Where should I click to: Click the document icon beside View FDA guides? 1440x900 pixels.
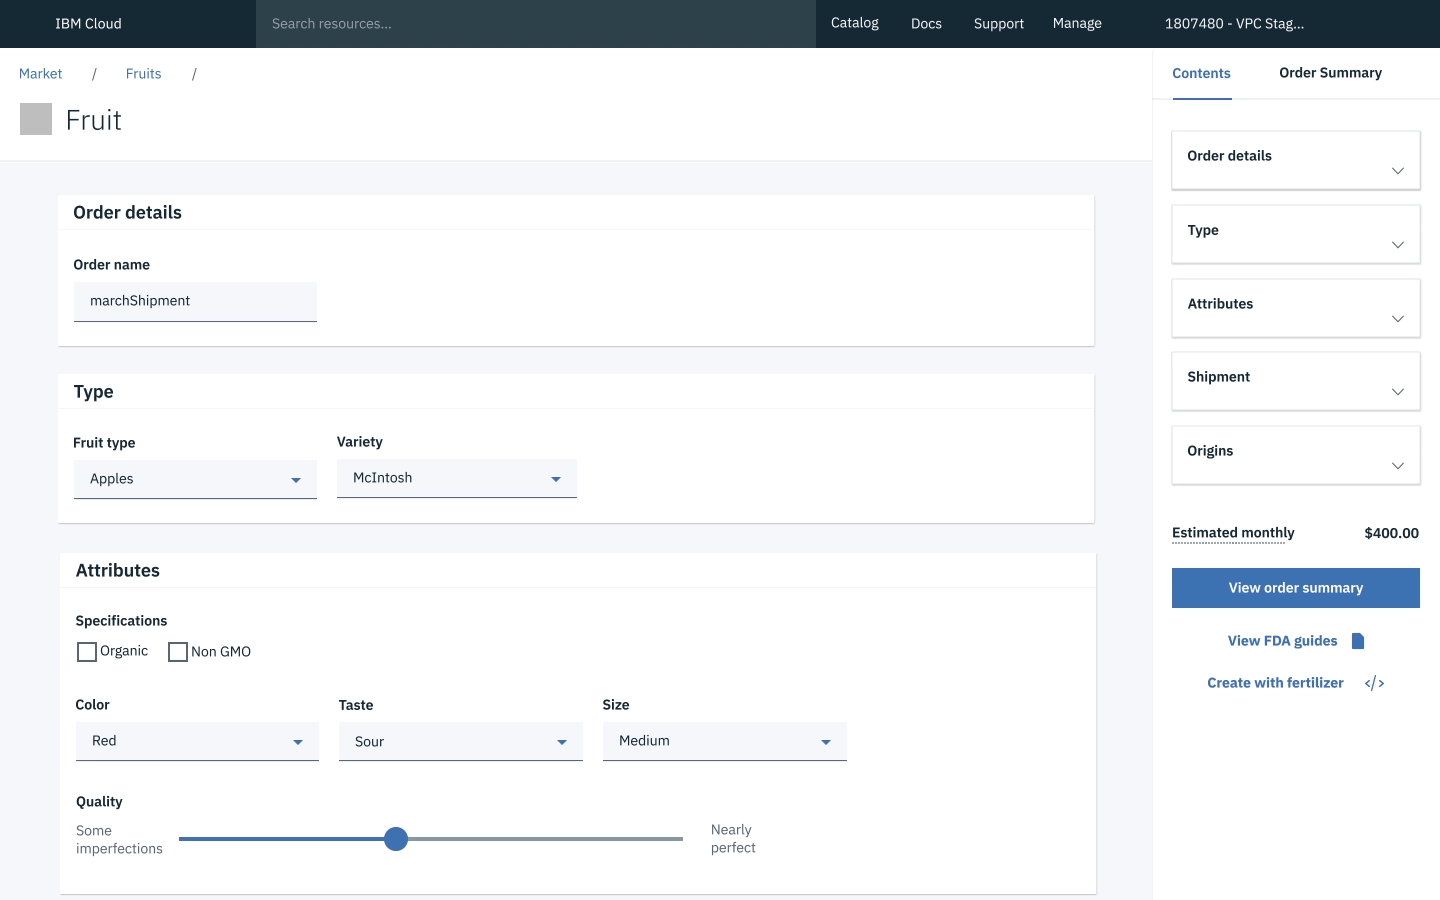coord(1358,641)
